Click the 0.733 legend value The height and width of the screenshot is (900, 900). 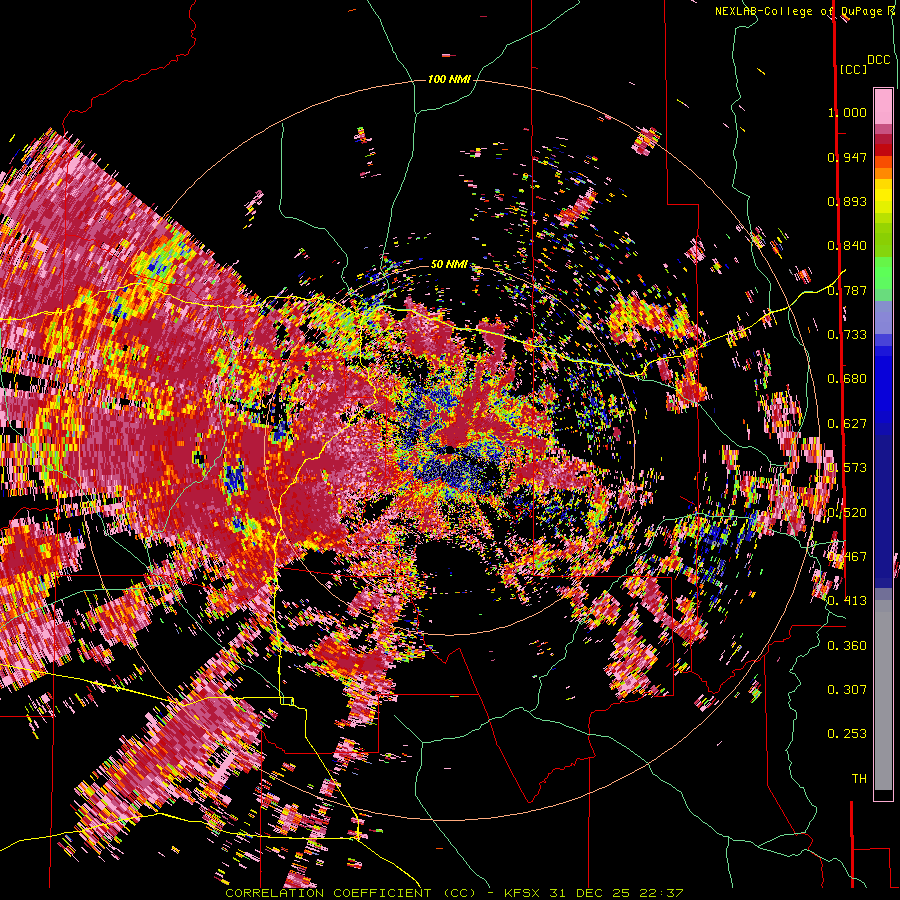pyautogui.click(x=847, y=335)
